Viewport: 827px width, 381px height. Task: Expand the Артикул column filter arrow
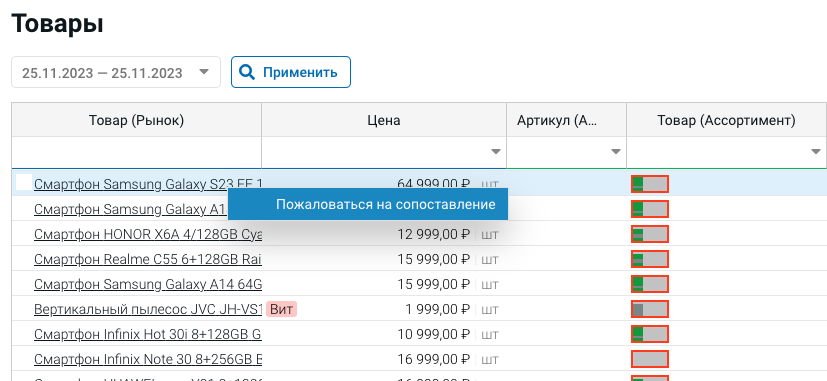click(615, 152)
